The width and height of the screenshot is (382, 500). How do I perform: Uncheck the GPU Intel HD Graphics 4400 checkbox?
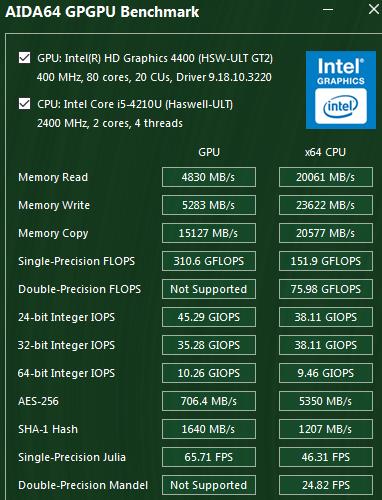point(24,58)
